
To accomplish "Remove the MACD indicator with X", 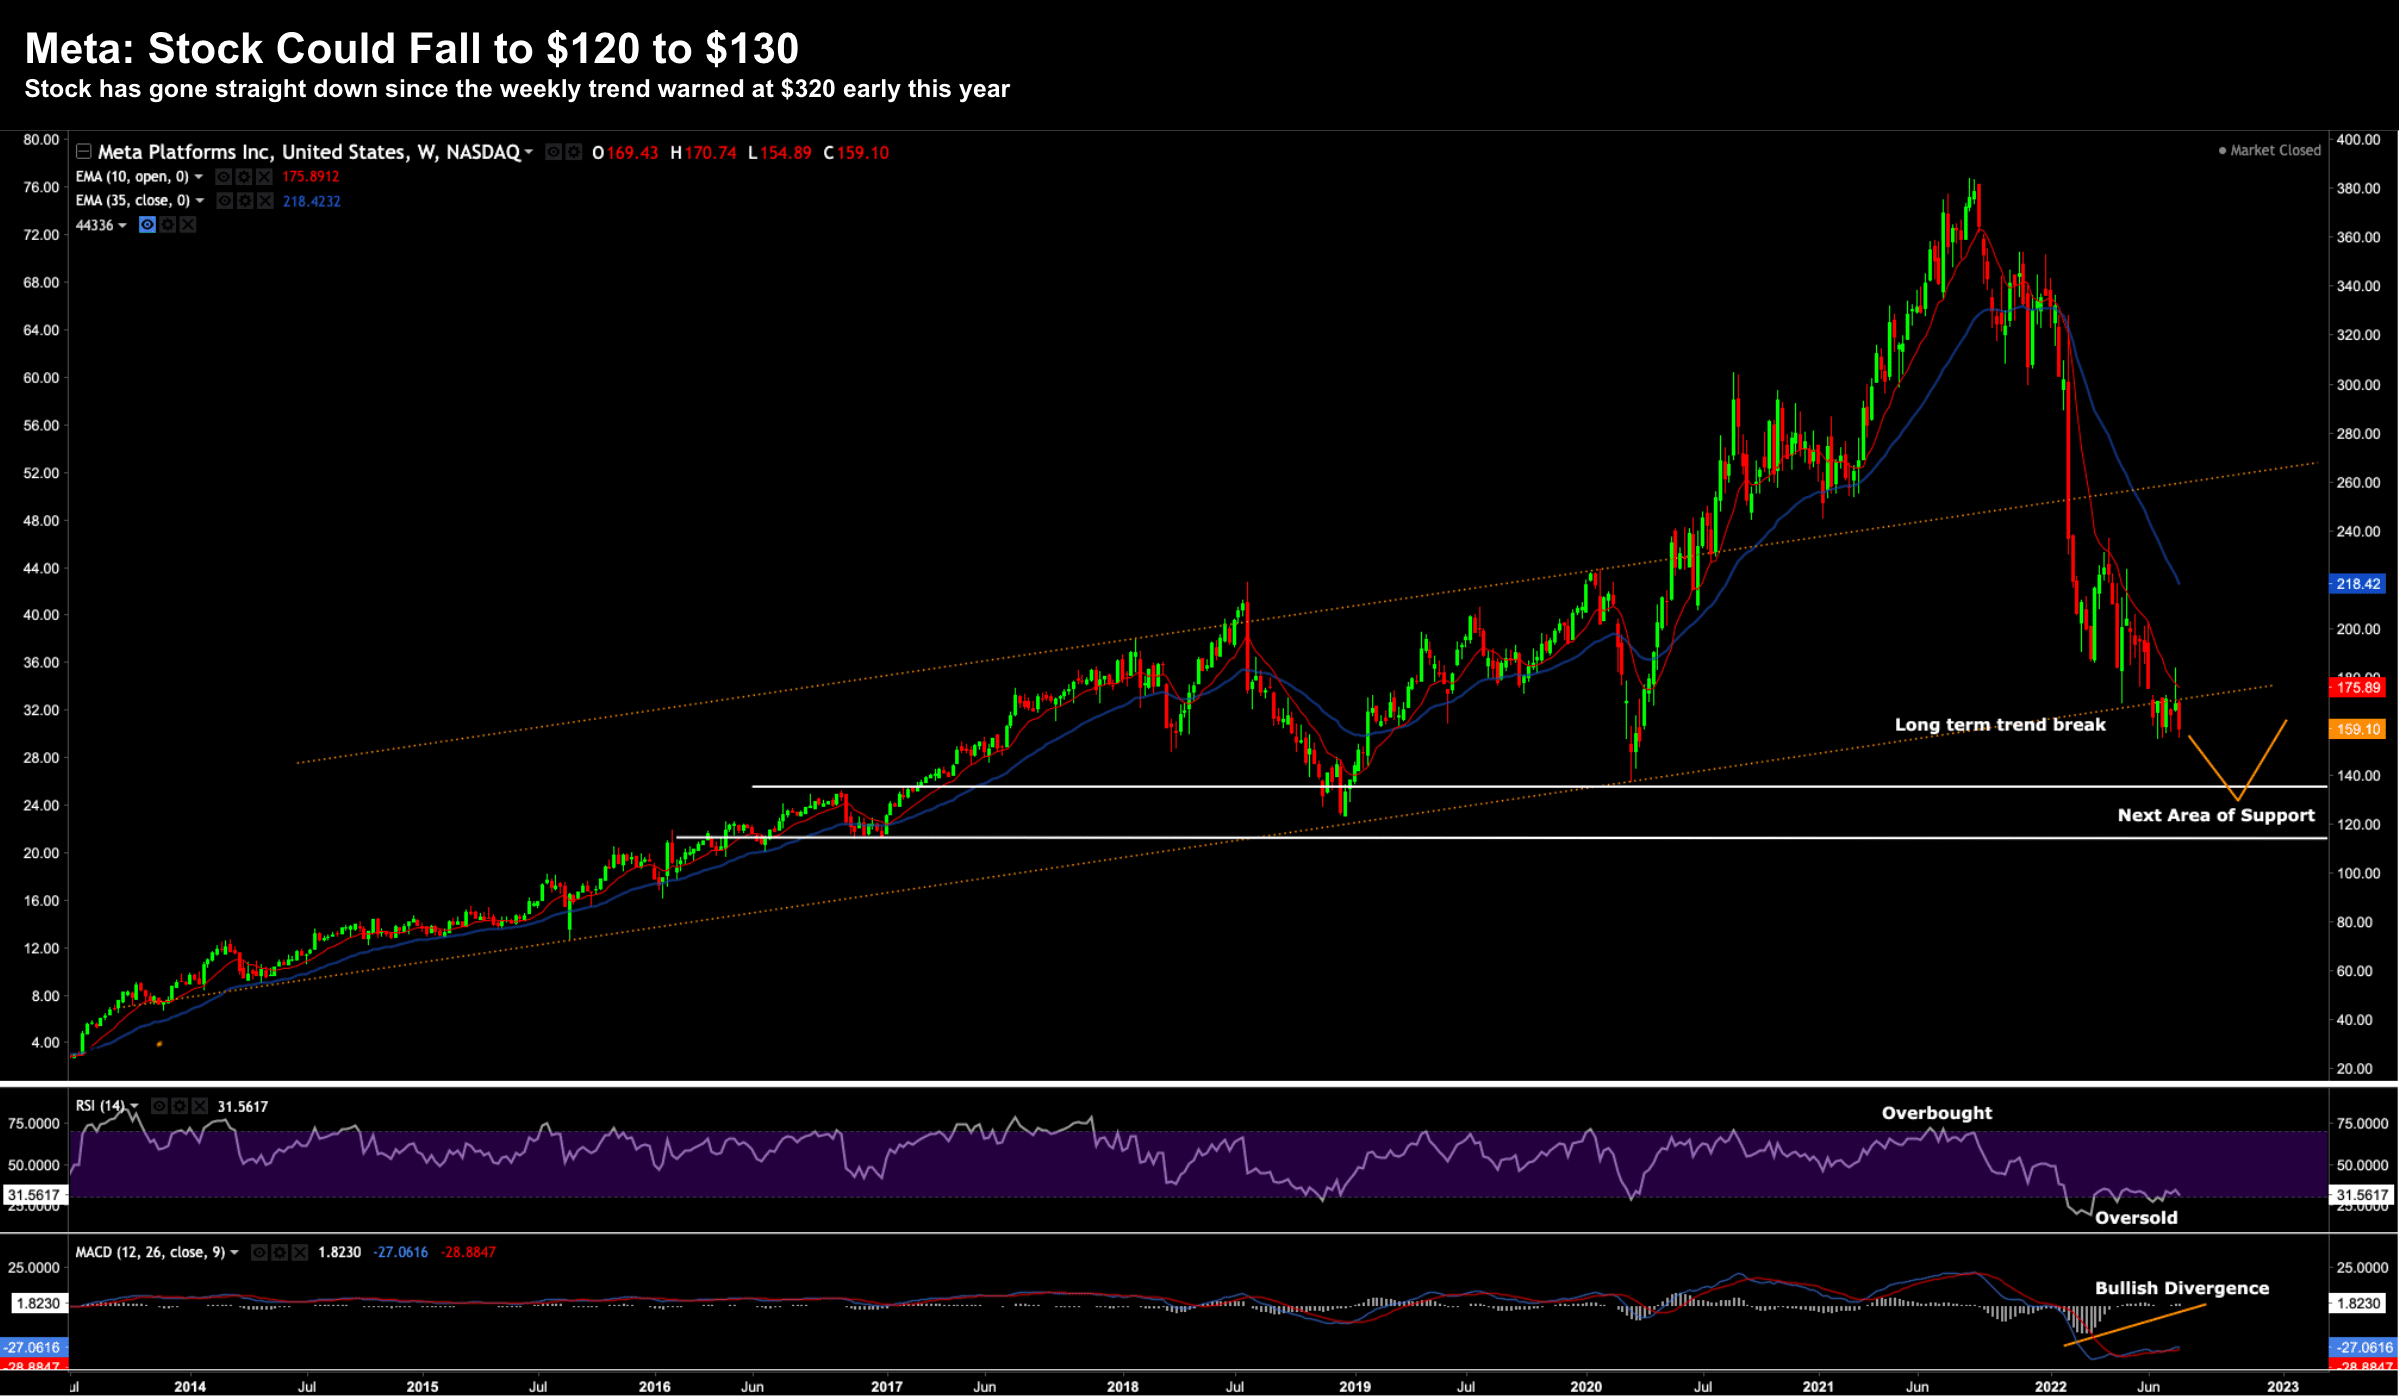I will 299,1252.
